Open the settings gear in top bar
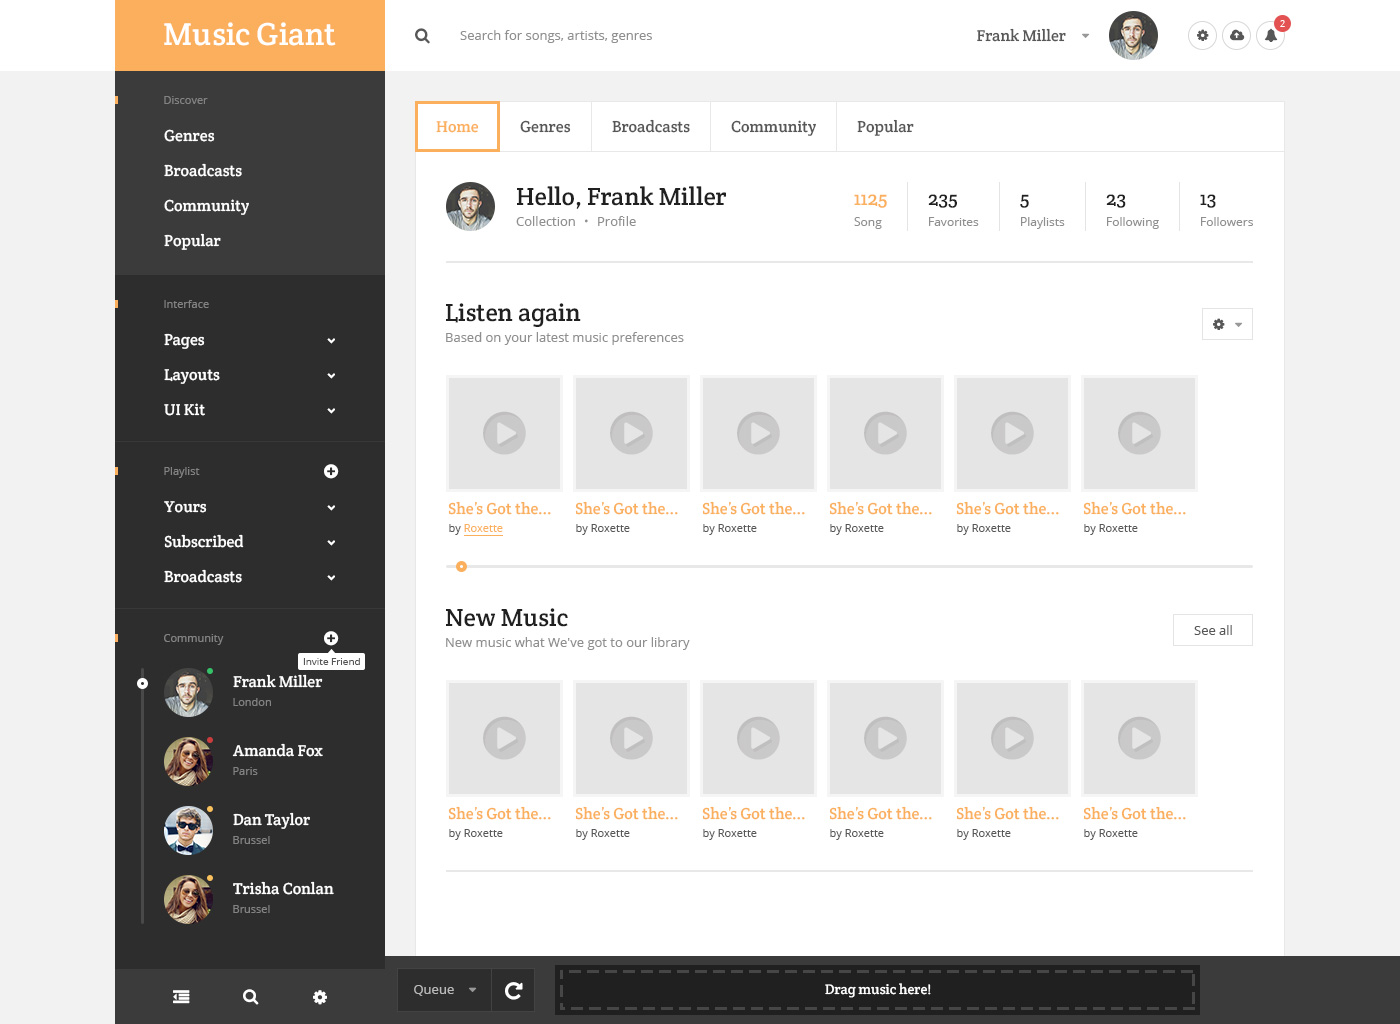1400x1024 pixels. point(1202,35)
